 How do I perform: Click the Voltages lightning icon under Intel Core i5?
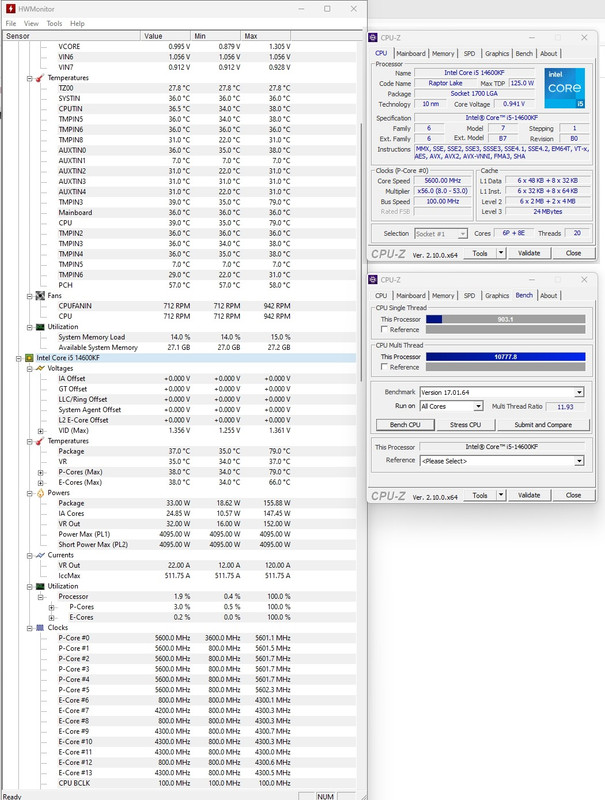40,368
